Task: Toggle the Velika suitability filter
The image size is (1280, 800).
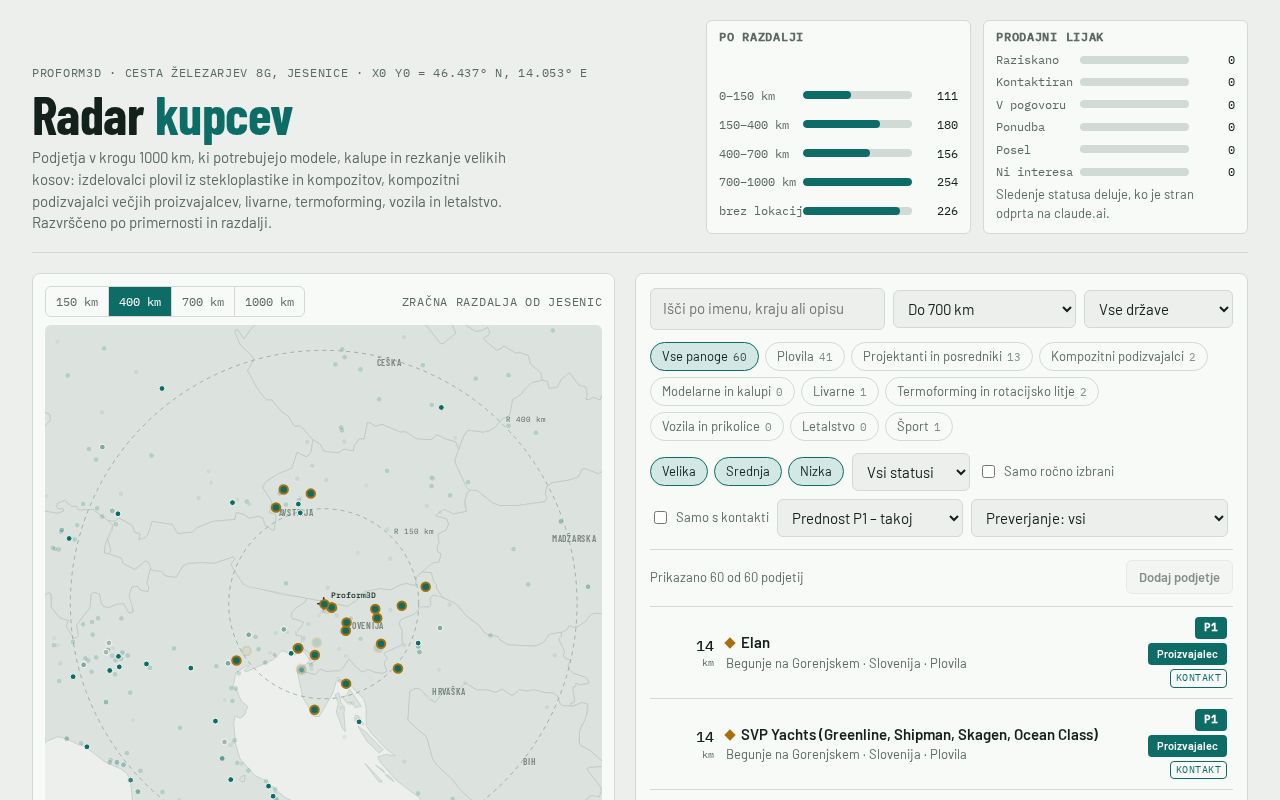Action: tap(679, 471)
